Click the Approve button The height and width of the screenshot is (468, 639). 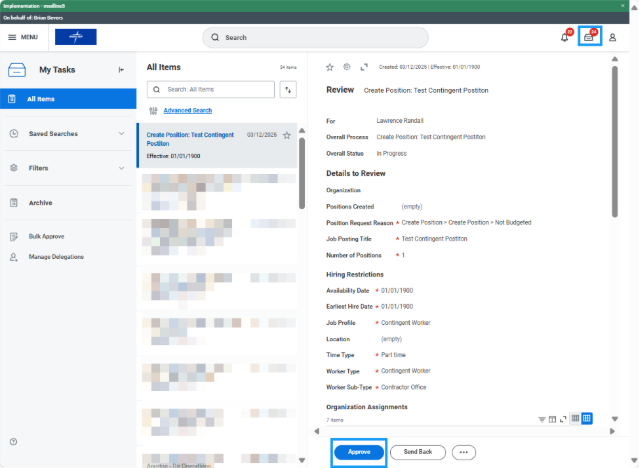click(x=359, y=452)
